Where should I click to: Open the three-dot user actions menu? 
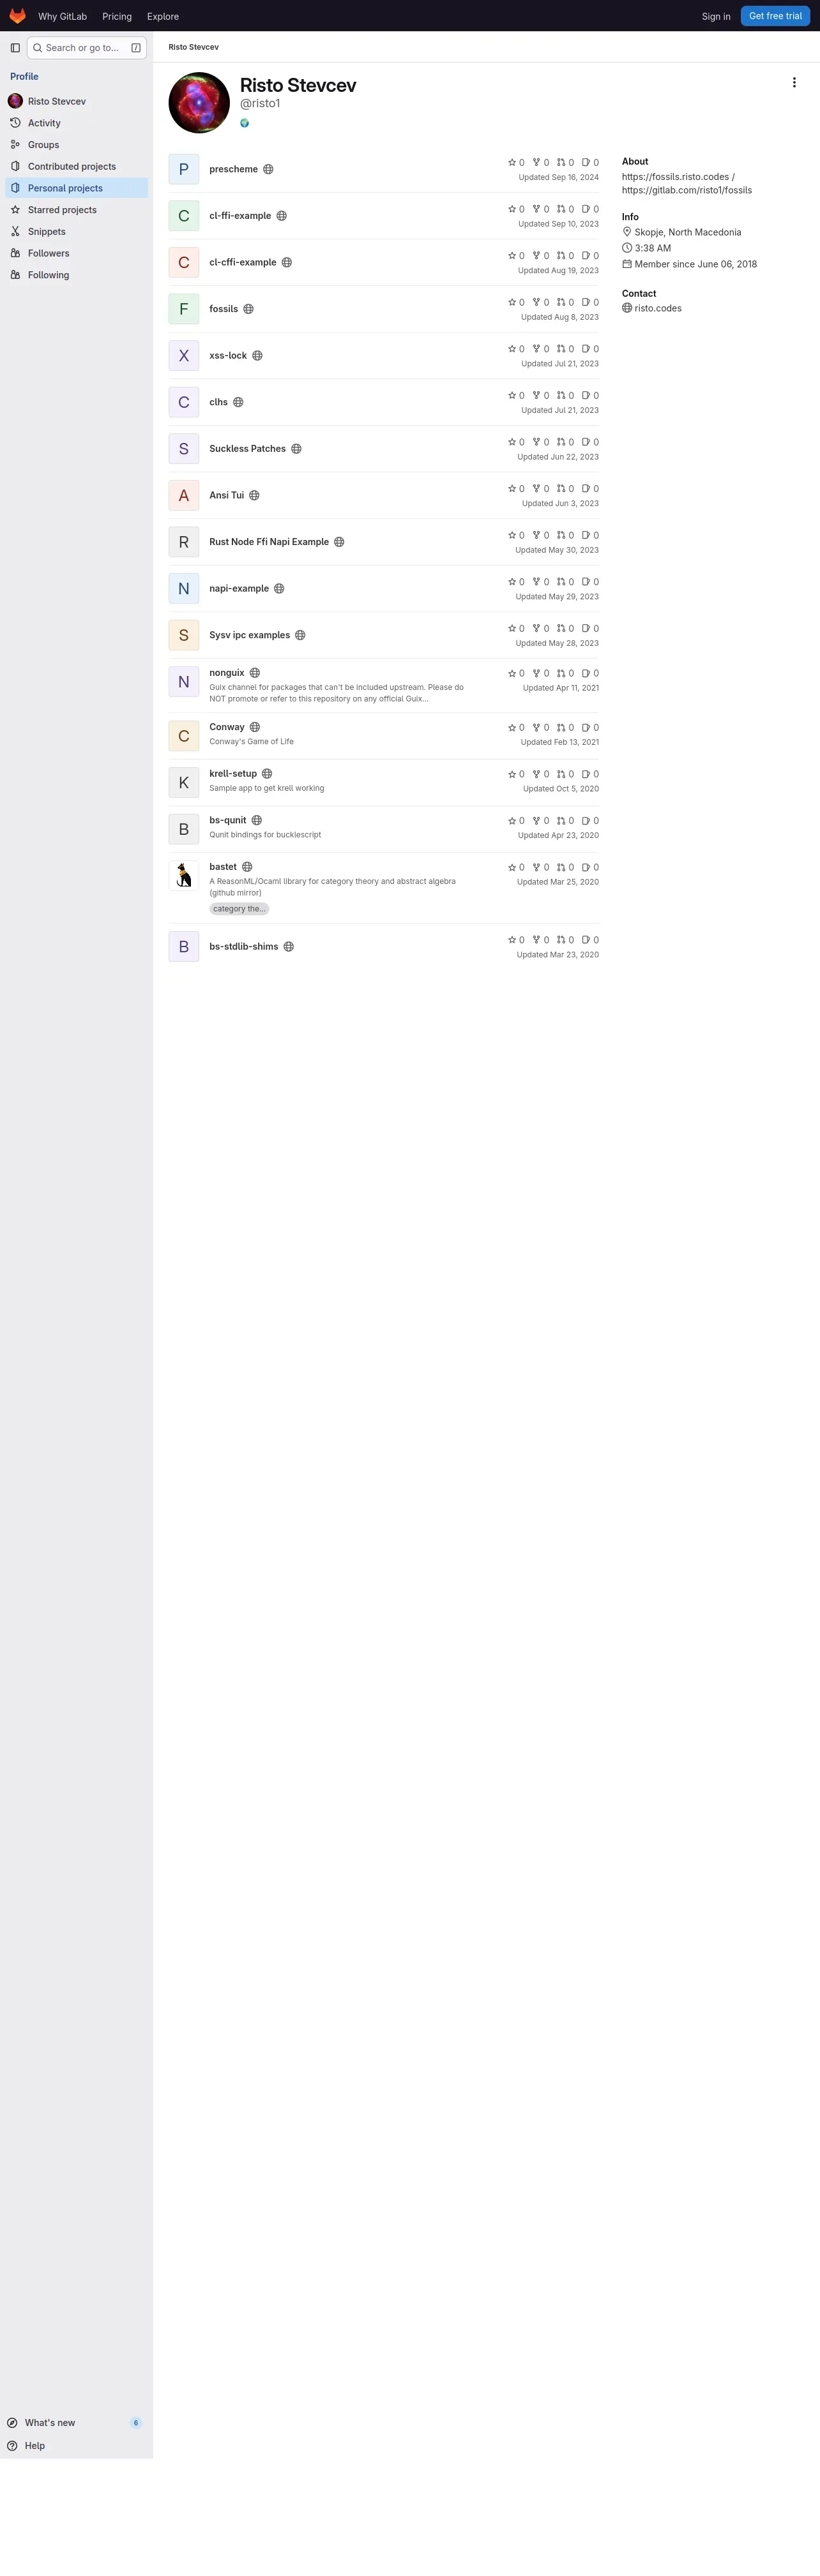[x=794, y=83]
